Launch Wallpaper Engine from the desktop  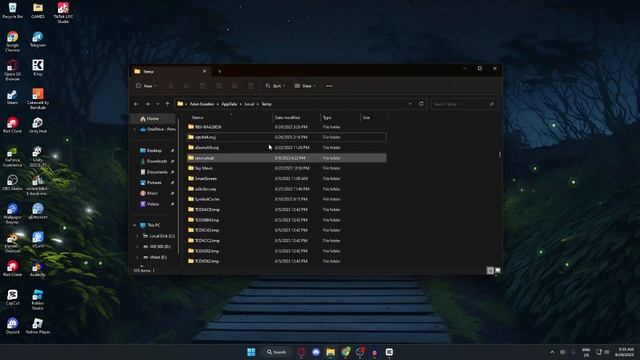tap(12, 213)
